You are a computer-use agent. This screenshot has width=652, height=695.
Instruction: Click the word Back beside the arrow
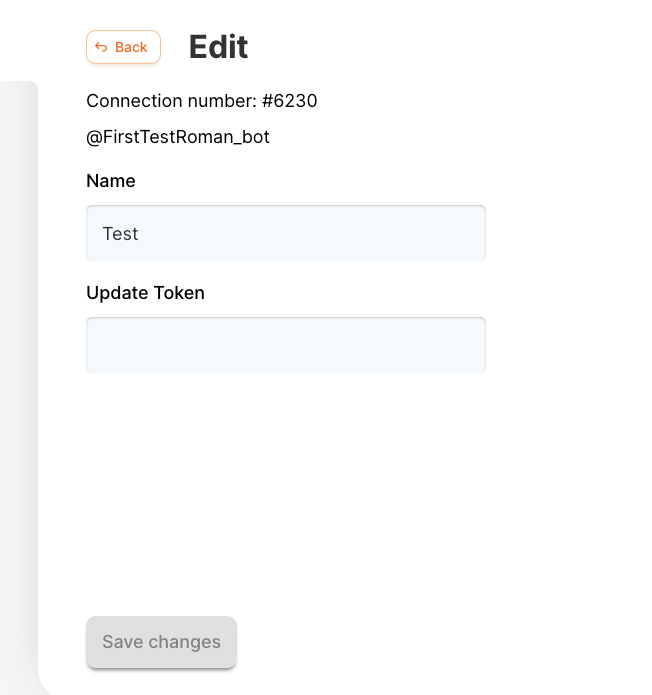pyautogui.click(x=131, y=47)
